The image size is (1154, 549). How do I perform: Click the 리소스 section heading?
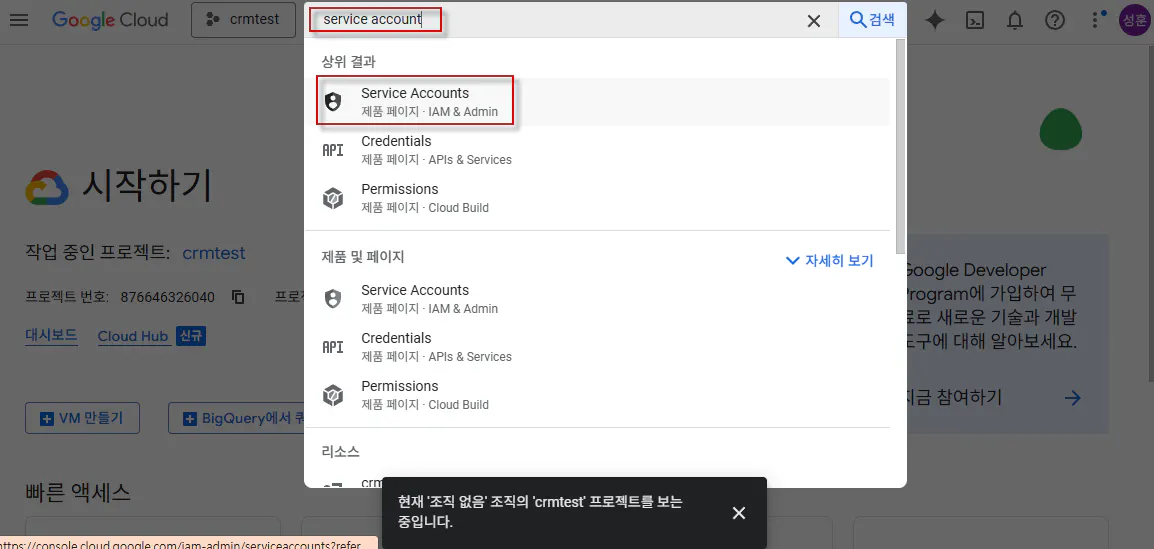[x=341, y=450]
